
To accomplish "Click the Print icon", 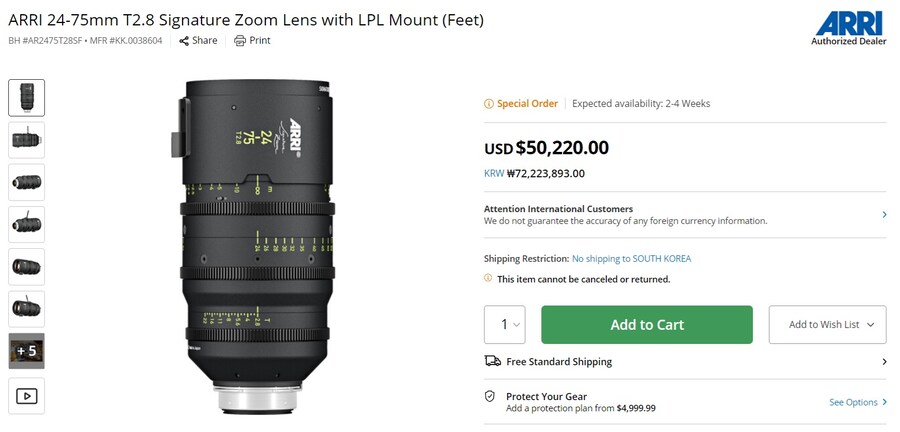I will point(240,41).
